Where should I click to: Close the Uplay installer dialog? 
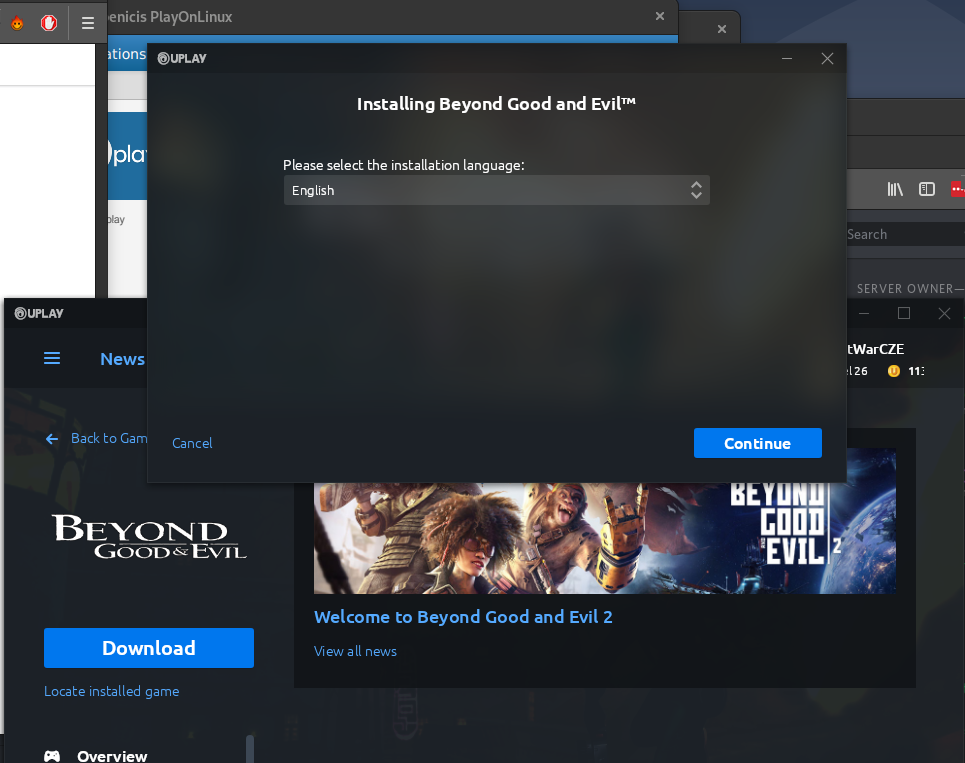coord(827,58)
